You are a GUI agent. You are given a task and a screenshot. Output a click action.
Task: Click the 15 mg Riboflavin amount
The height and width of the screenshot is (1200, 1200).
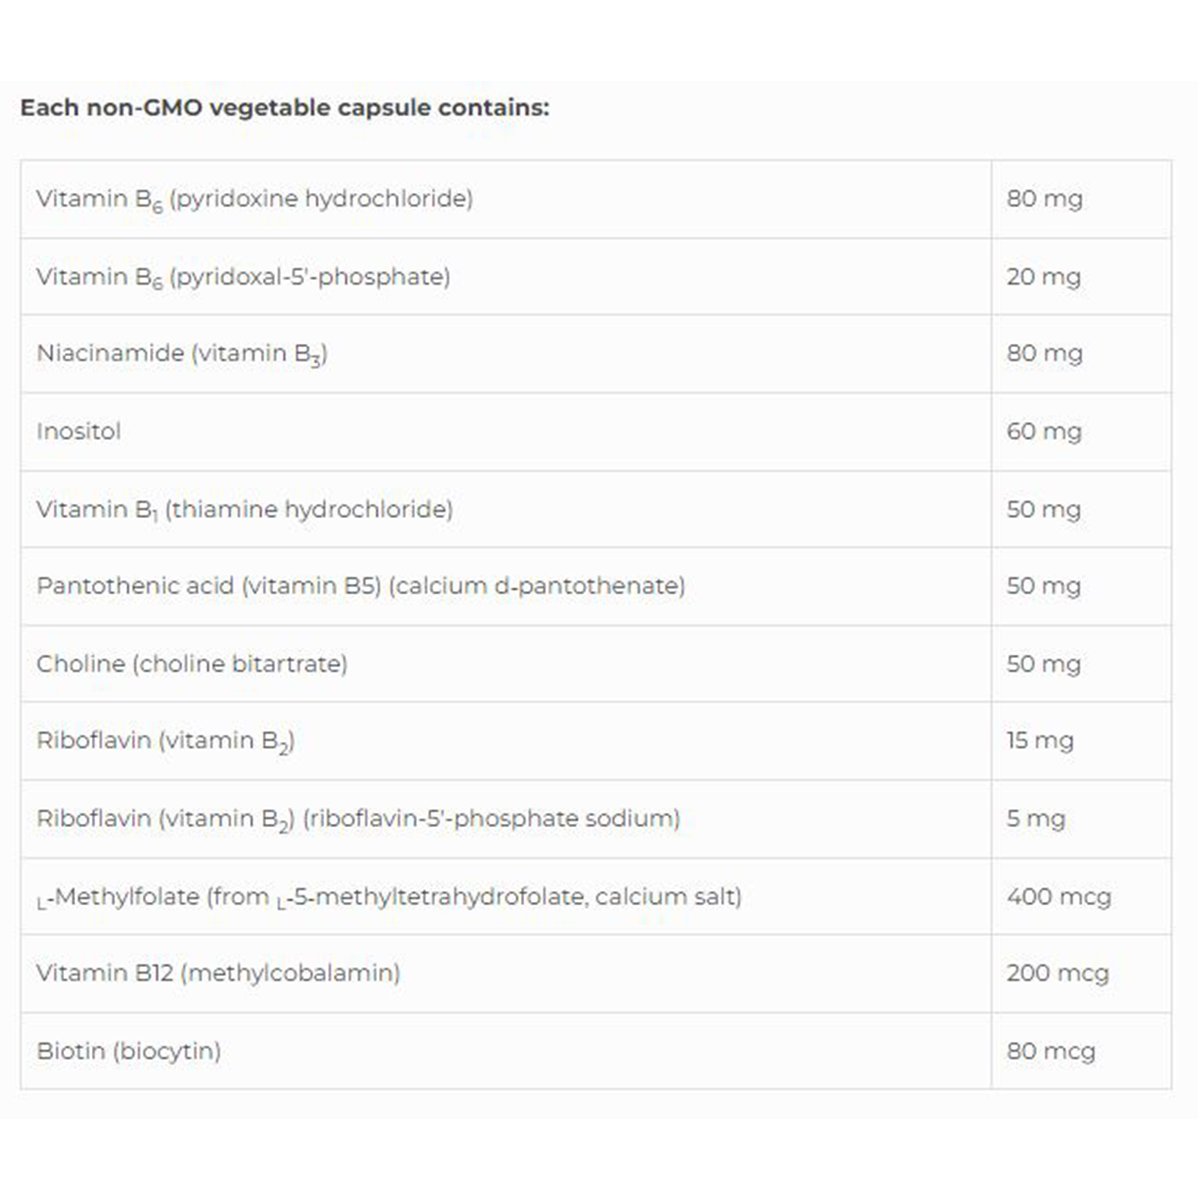tap(1040, 741)
